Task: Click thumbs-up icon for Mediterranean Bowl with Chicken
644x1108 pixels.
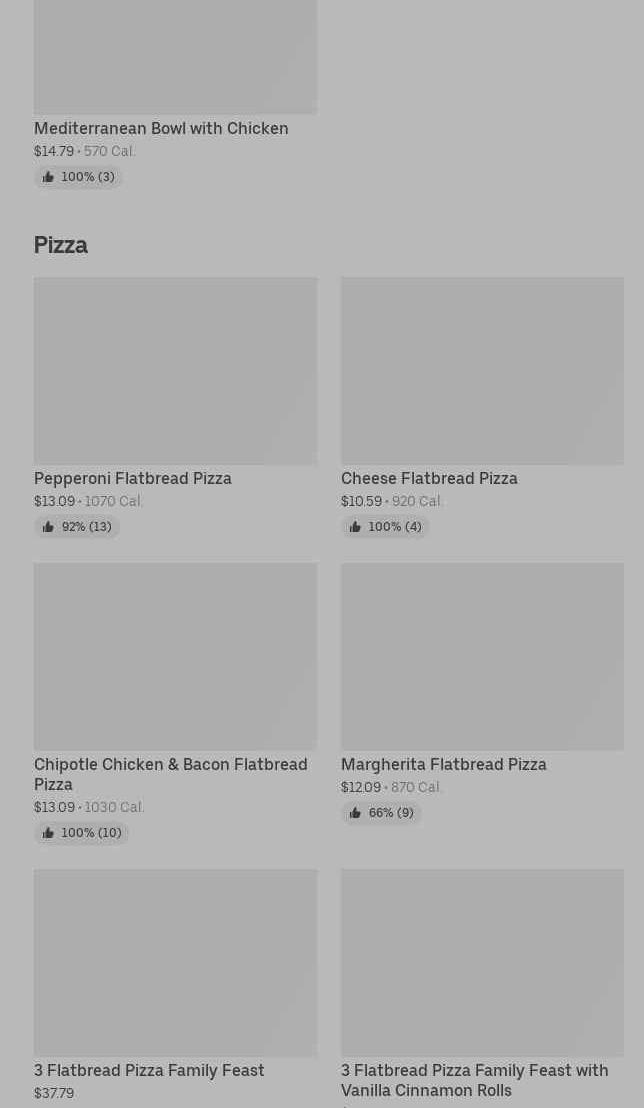Action: [x=48, y=177]
